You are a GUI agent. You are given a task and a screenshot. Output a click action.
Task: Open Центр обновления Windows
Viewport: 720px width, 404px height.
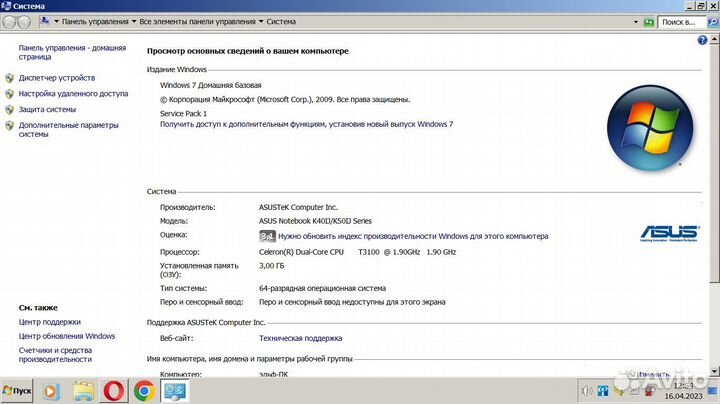click(67, 336)
